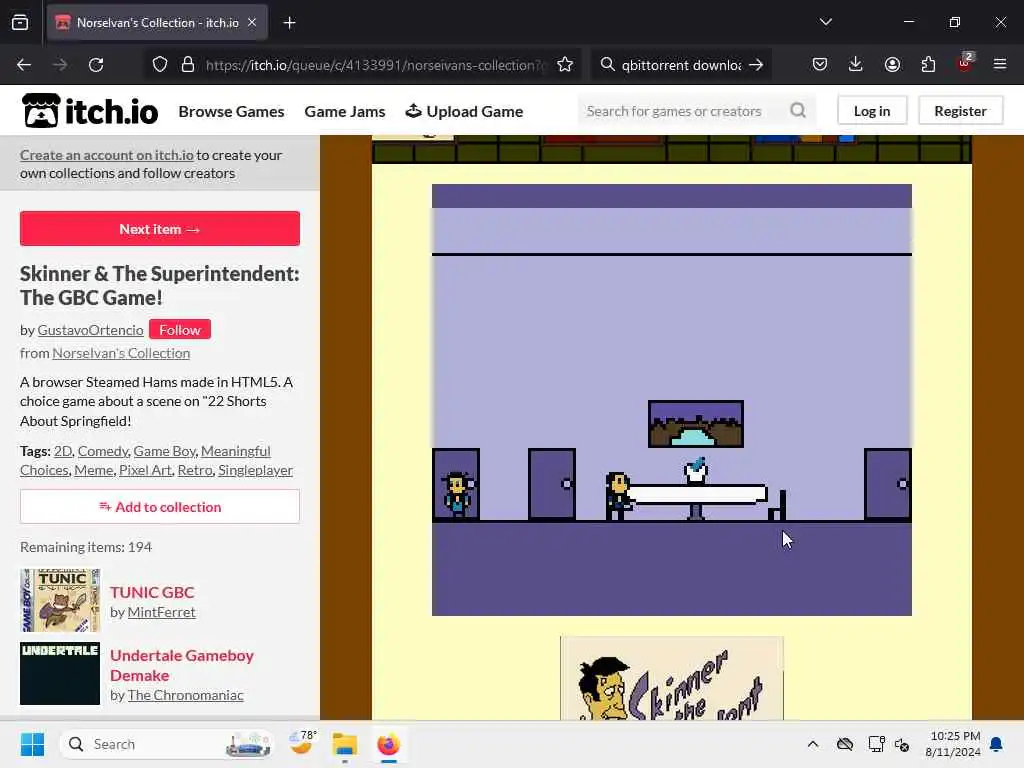Open the tracking protection shield icon
Viewport: 1024px width, 768px height.
tap(160, 65)
